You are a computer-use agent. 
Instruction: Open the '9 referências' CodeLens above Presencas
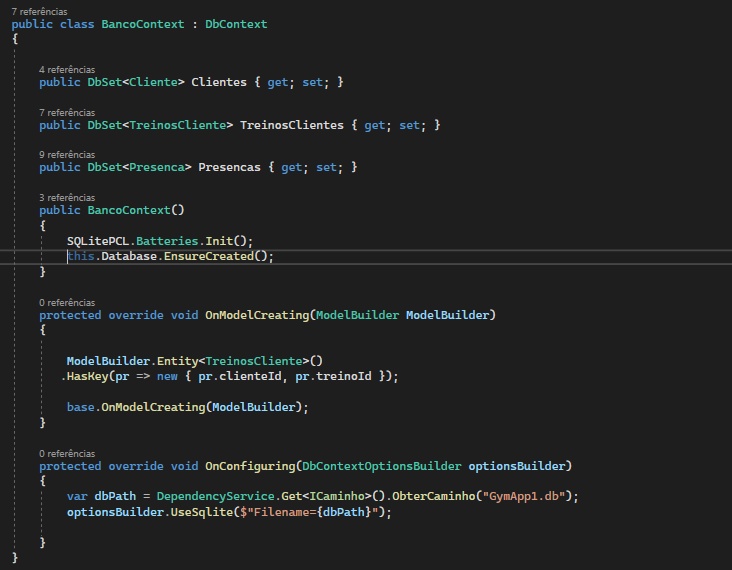tap(67, 155)
